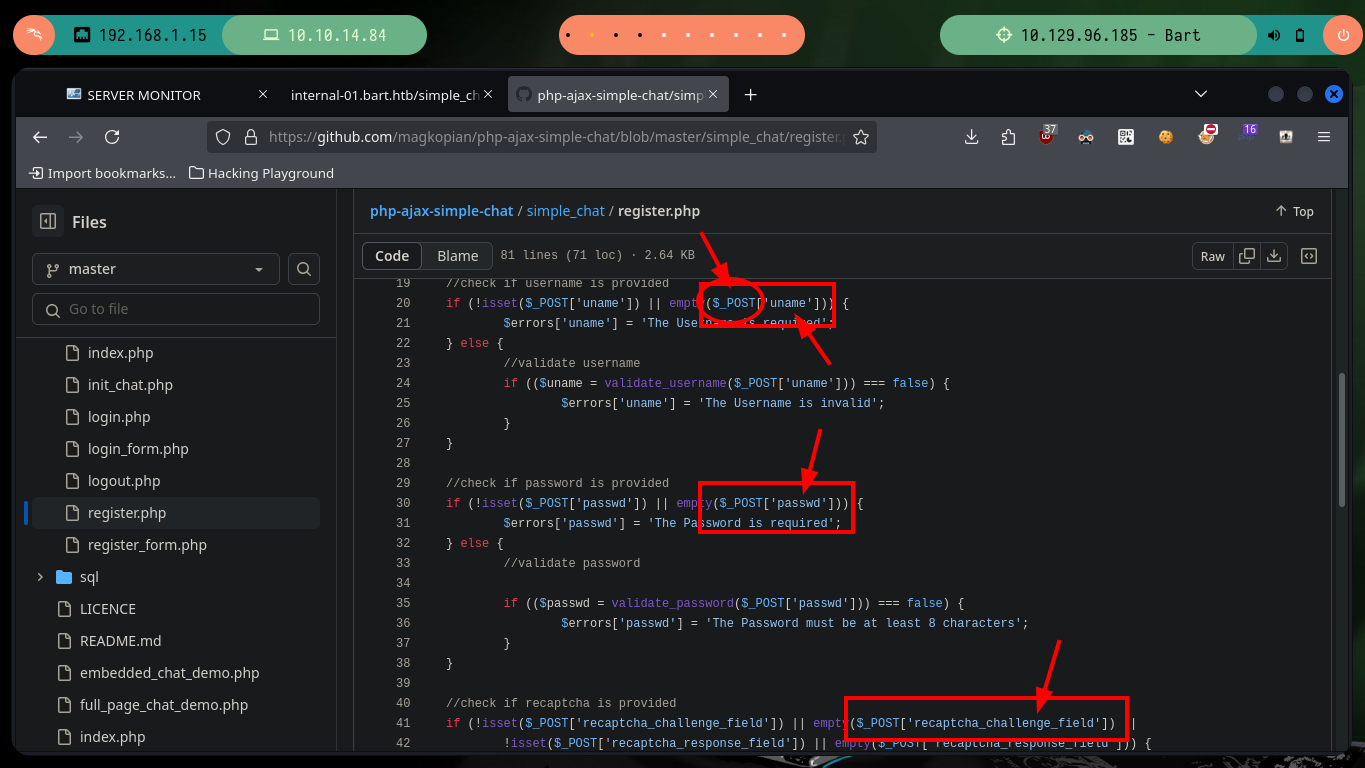Click the last extension icon before hamburger menu
Image resolution: width=1365 pixels, height=768 pixels.
(1286, 137)
